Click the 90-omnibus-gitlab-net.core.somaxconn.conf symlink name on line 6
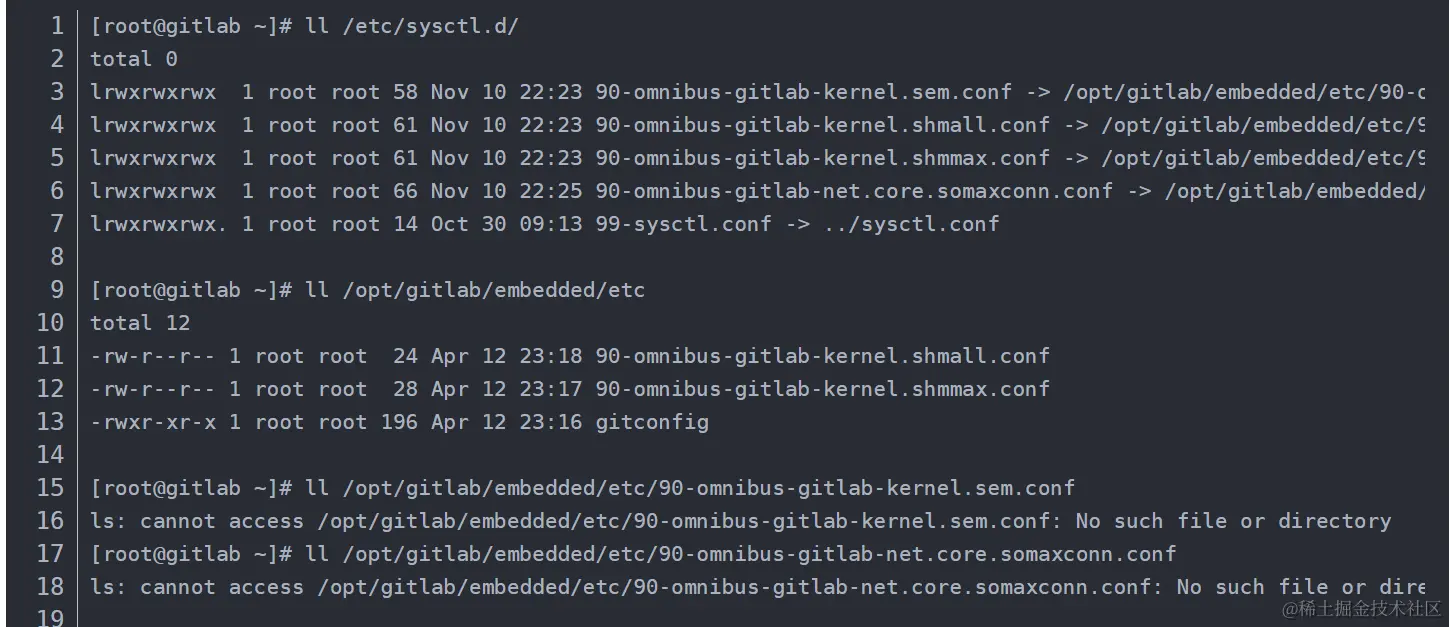Screen dimensions: 1450x627 (x=853, y=191)
